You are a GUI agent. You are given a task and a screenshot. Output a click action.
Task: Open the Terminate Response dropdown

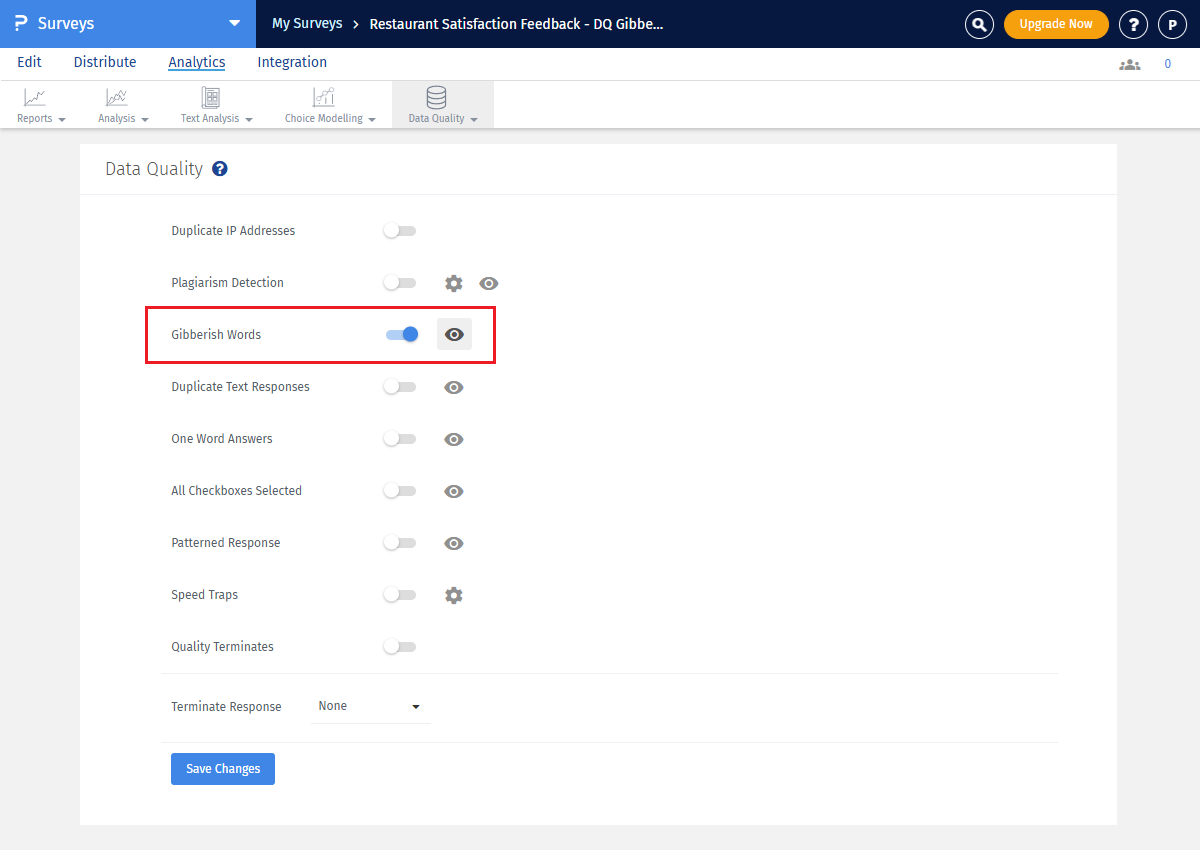[370, 706]
